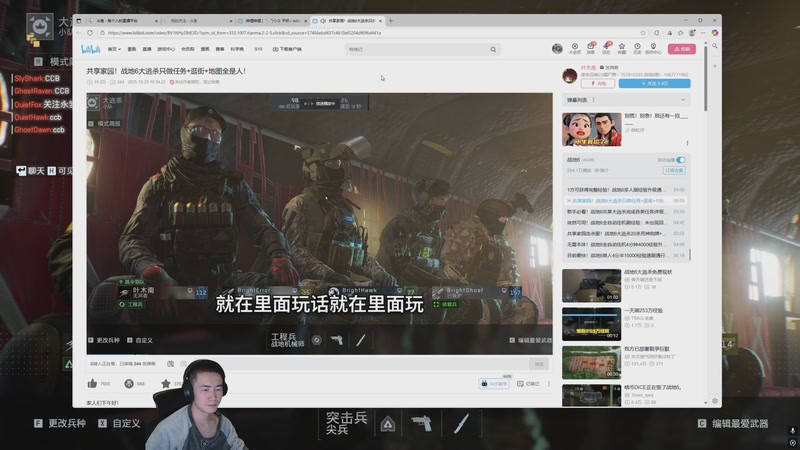The width and height of the screenshot is (800, 450).
Task: Click the bilibili logo in the header
Action: [91, 49]
